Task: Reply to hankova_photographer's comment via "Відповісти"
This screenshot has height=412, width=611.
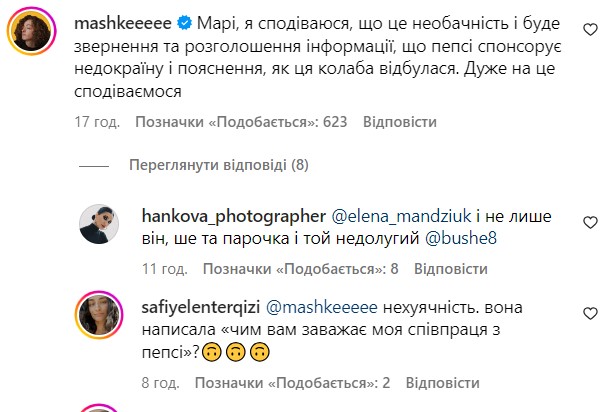Action: (450, 269)
